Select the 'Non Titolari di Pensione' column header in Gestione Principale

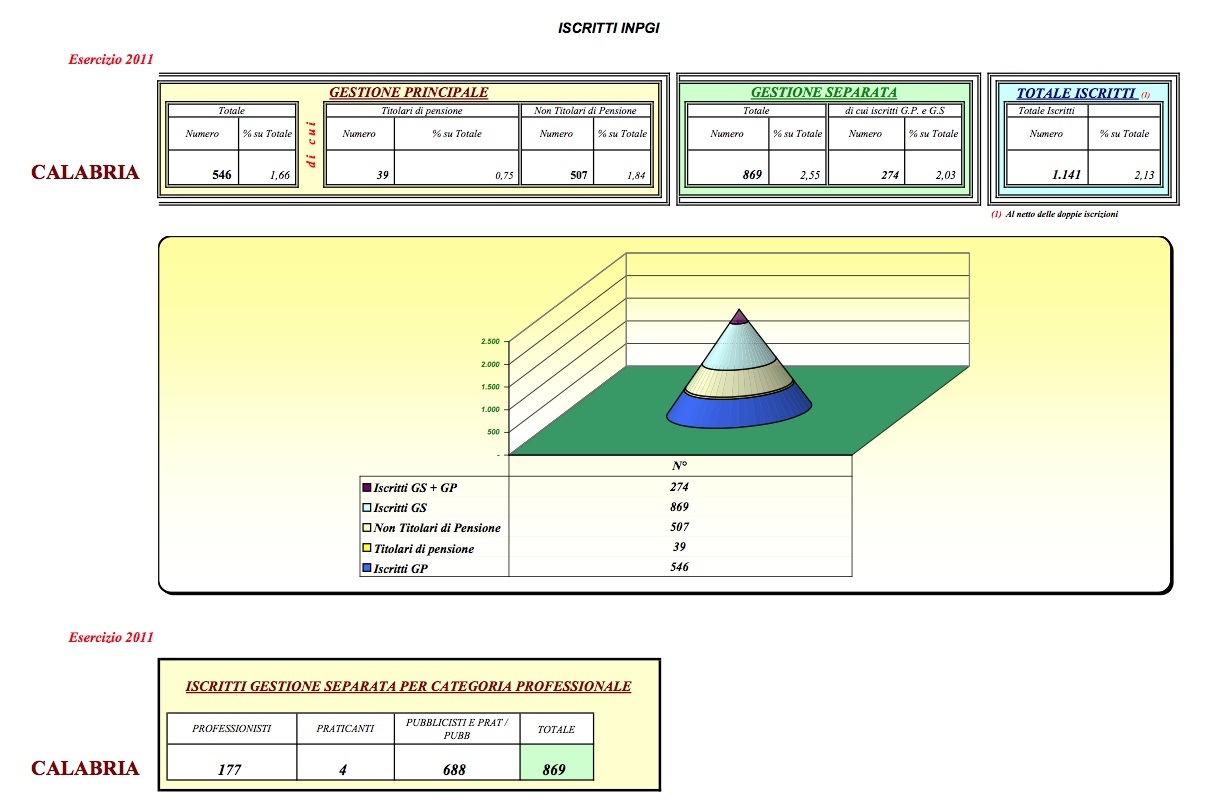[x=586, y=111]
